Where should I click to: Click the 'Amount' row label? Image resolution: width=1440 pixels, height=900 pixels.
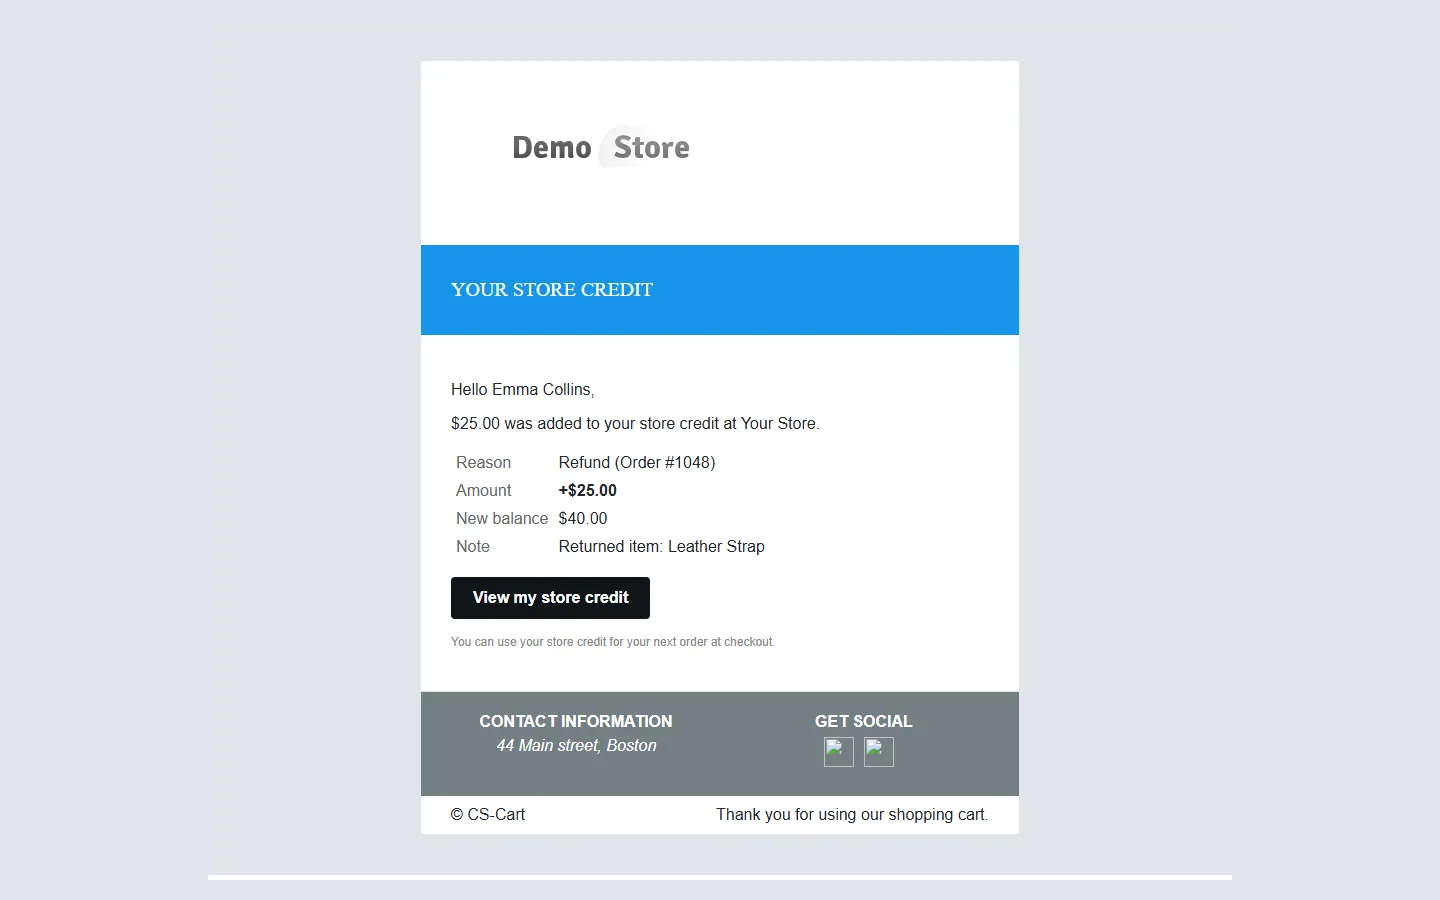coord(484,491)
